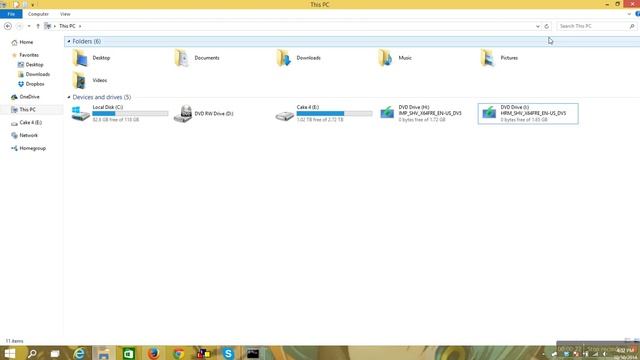Click the Pictures folder name label

509,58
